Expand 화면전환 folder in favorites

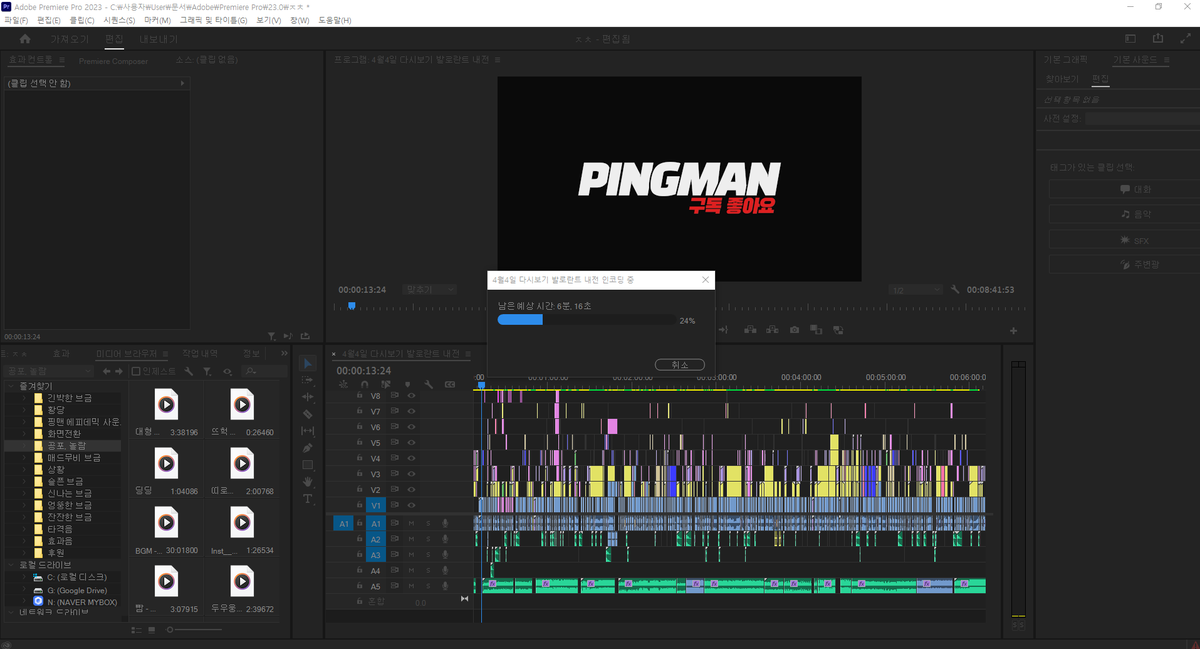[24, 433]
